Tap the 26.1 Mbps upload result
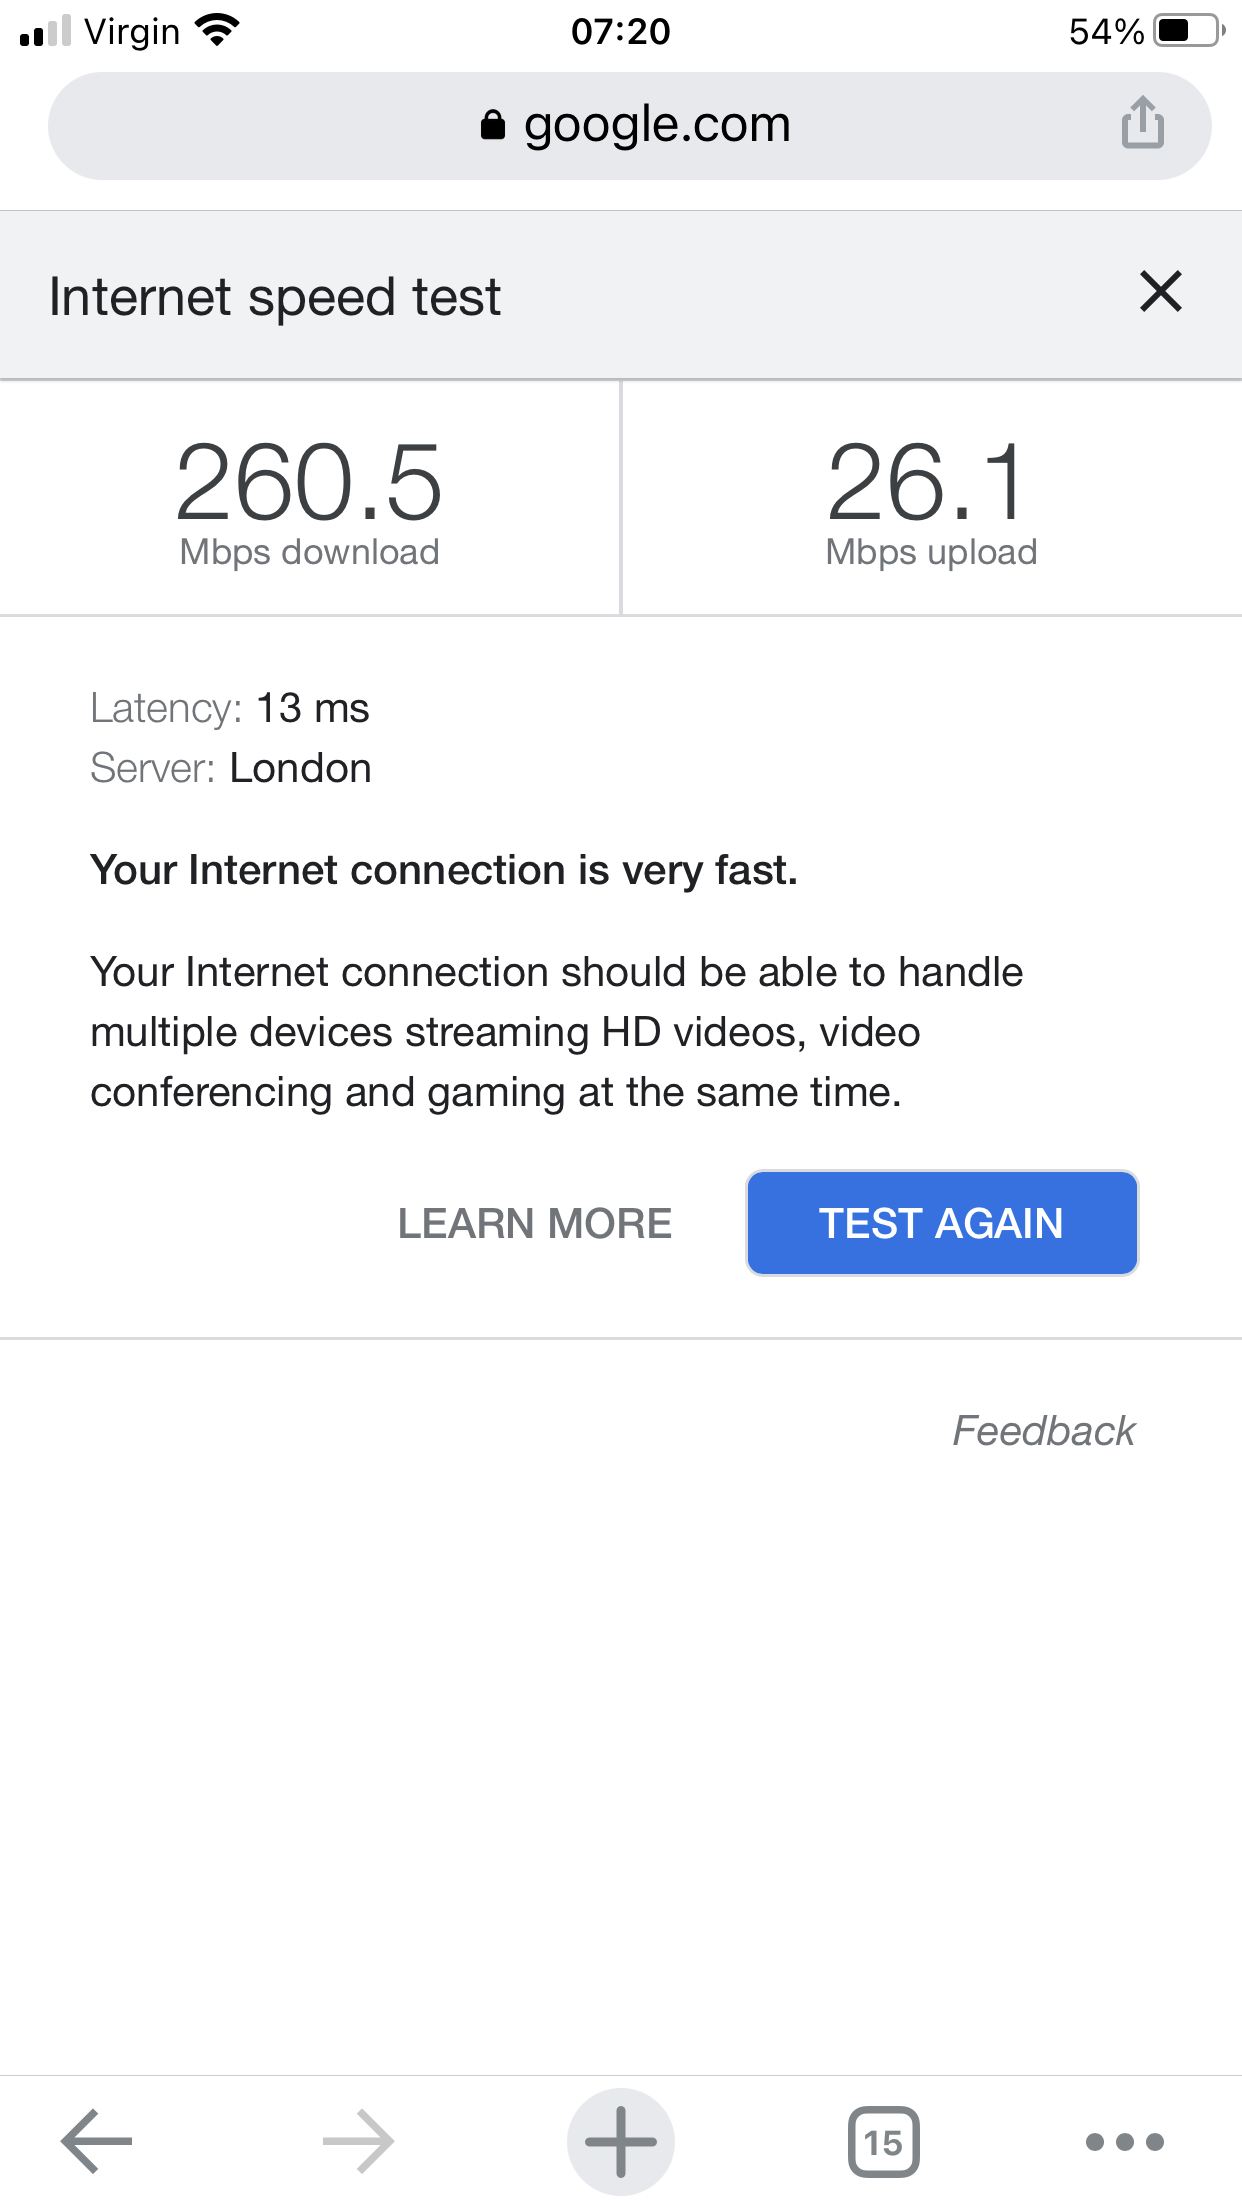This screenshot has width=1242, height=2208. click(x=931, y=500)
